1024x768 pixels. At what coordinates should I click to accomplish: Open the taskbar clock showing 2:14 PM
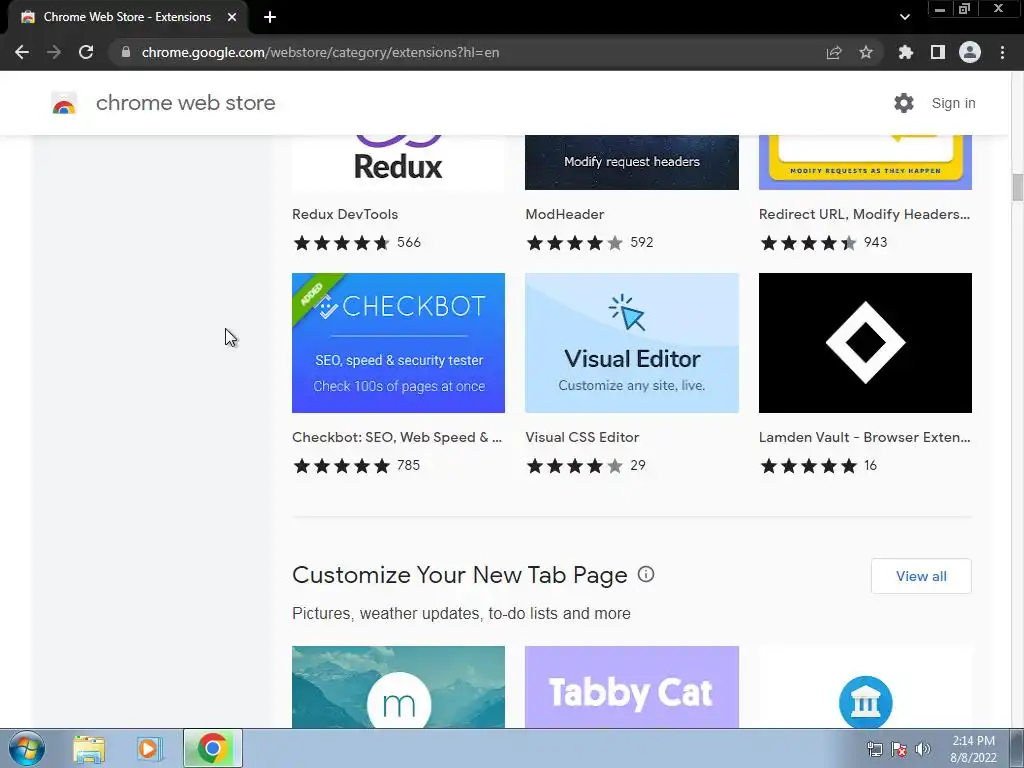point(973,749)
